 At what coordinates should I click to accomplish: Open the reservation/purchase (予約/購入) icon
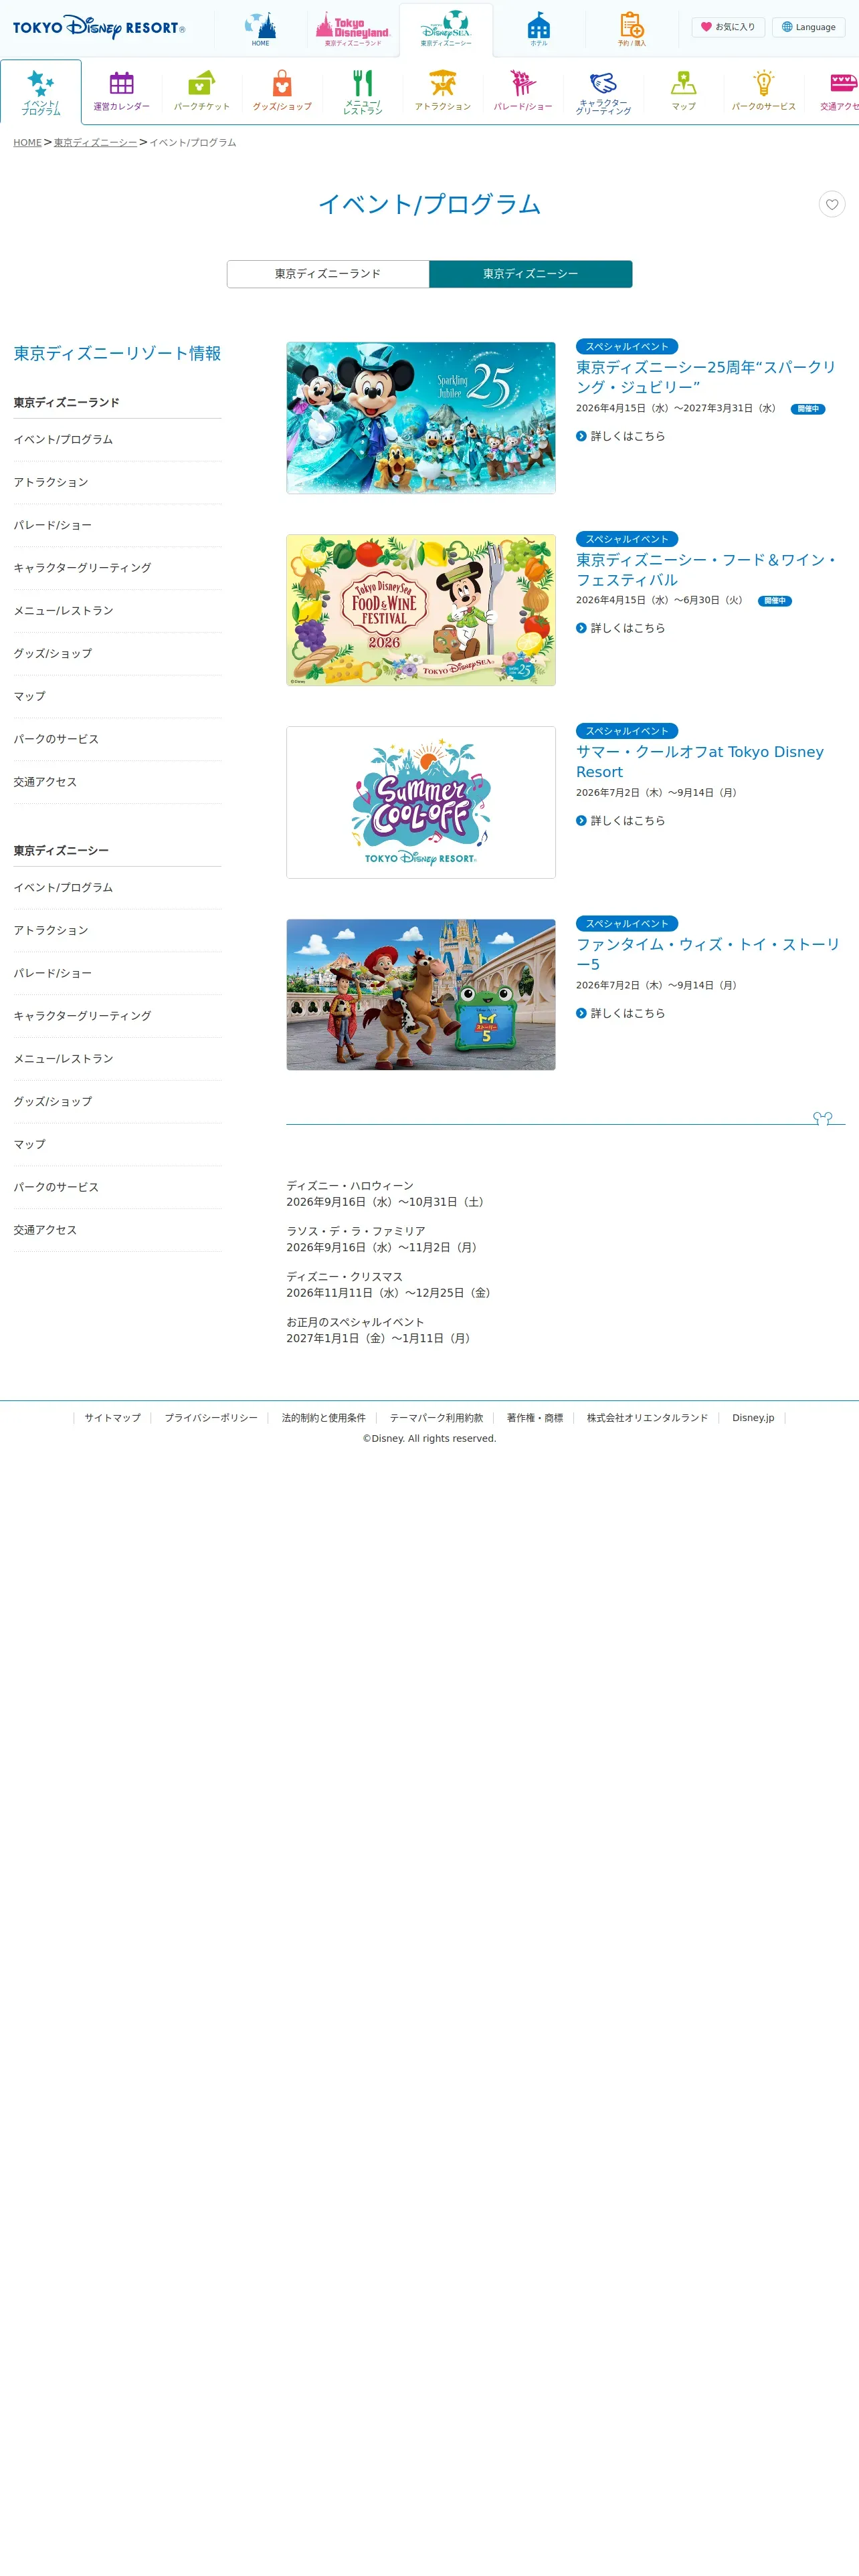click(632, 30)
